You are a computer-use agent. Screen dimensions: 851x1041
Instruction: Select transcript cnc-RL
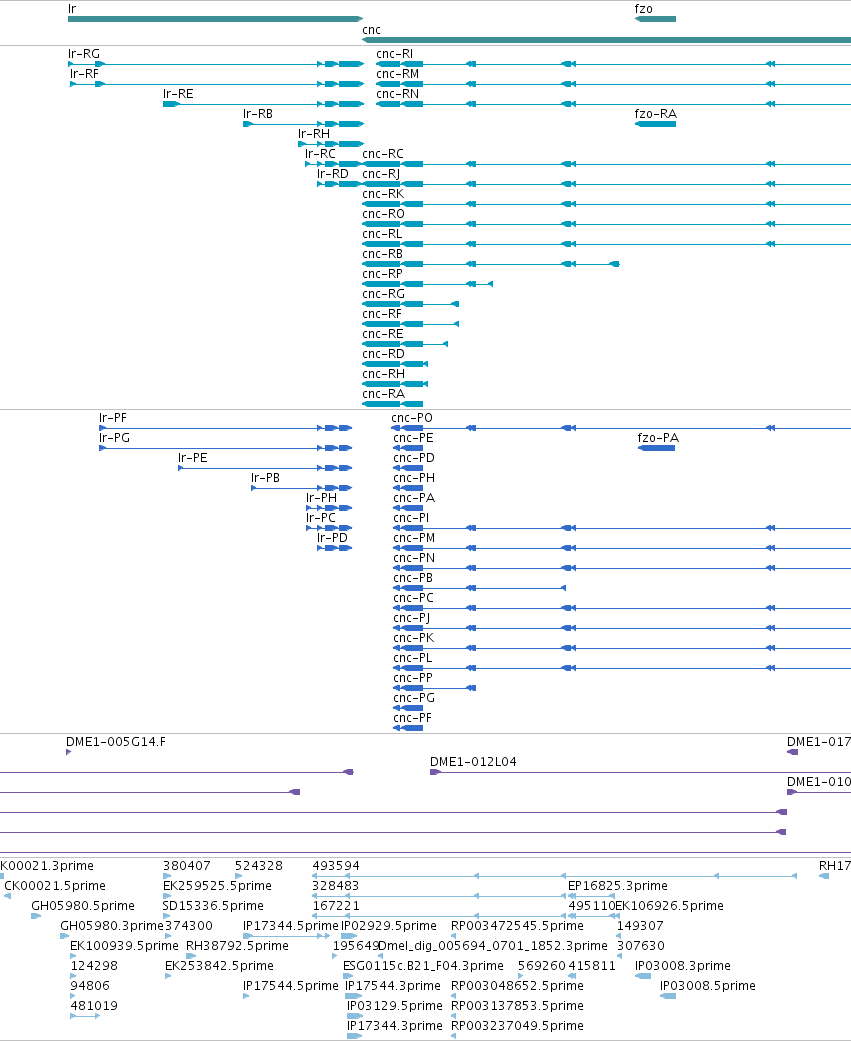(606, 244)
